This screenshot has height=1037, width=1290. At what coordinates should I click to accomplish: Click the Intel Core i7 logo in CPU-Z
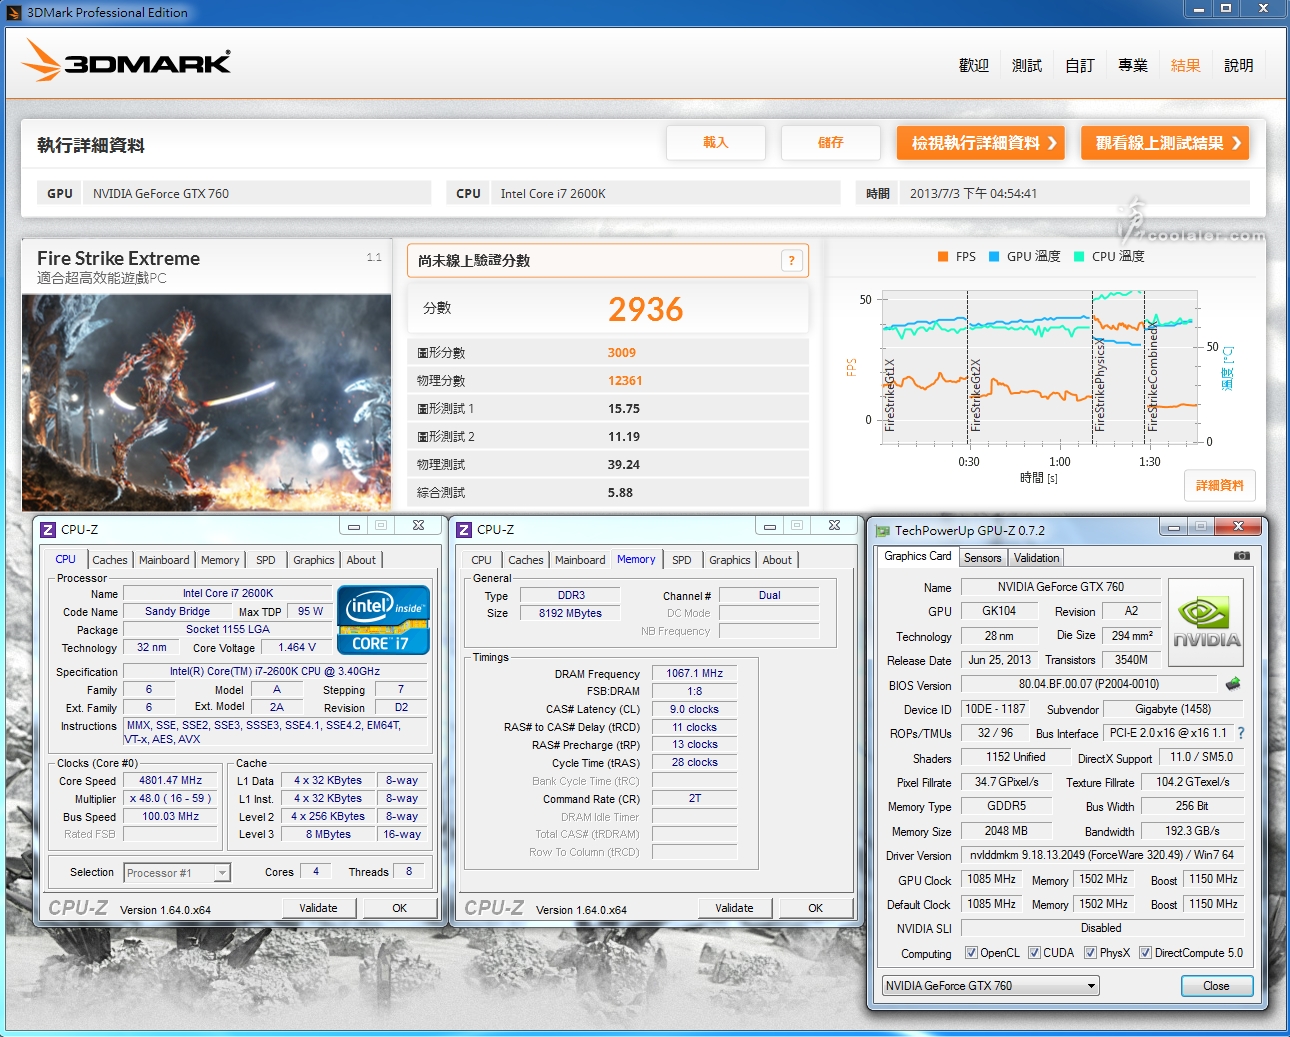[x=383, y=620]
